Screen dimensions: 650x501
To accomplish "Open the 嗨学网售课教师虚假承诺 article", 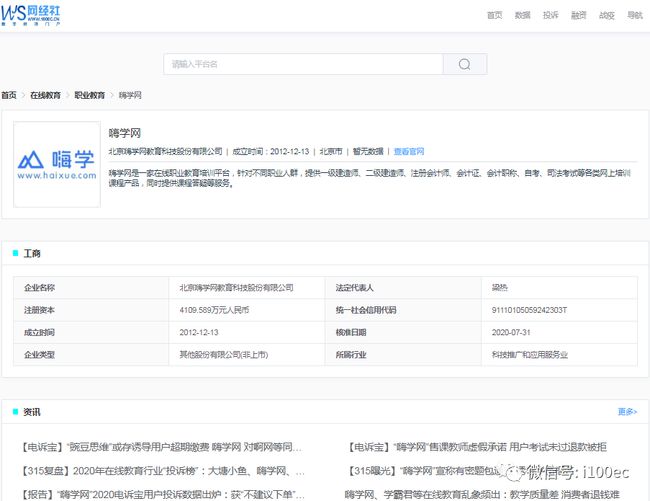I will tap(476, 448).
